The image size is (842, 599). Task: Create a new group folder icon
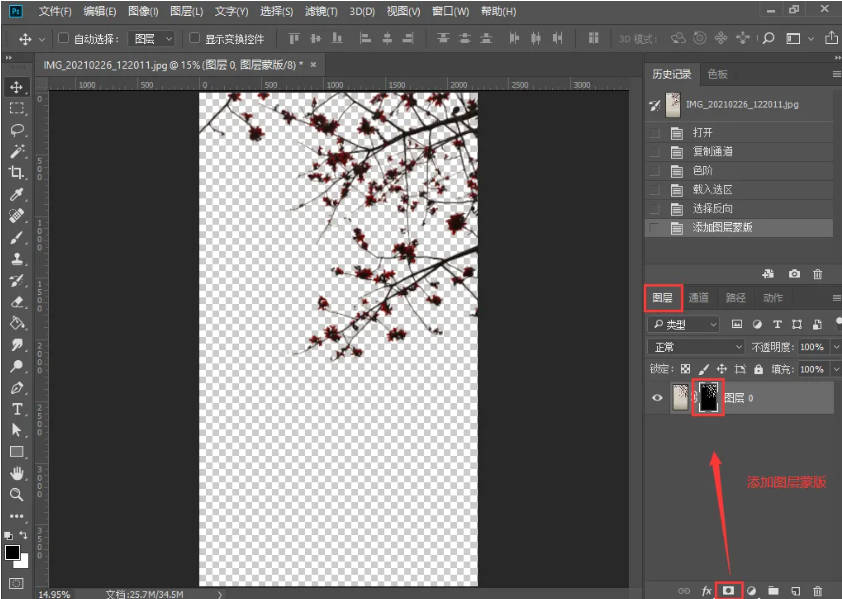coord(773,590)
